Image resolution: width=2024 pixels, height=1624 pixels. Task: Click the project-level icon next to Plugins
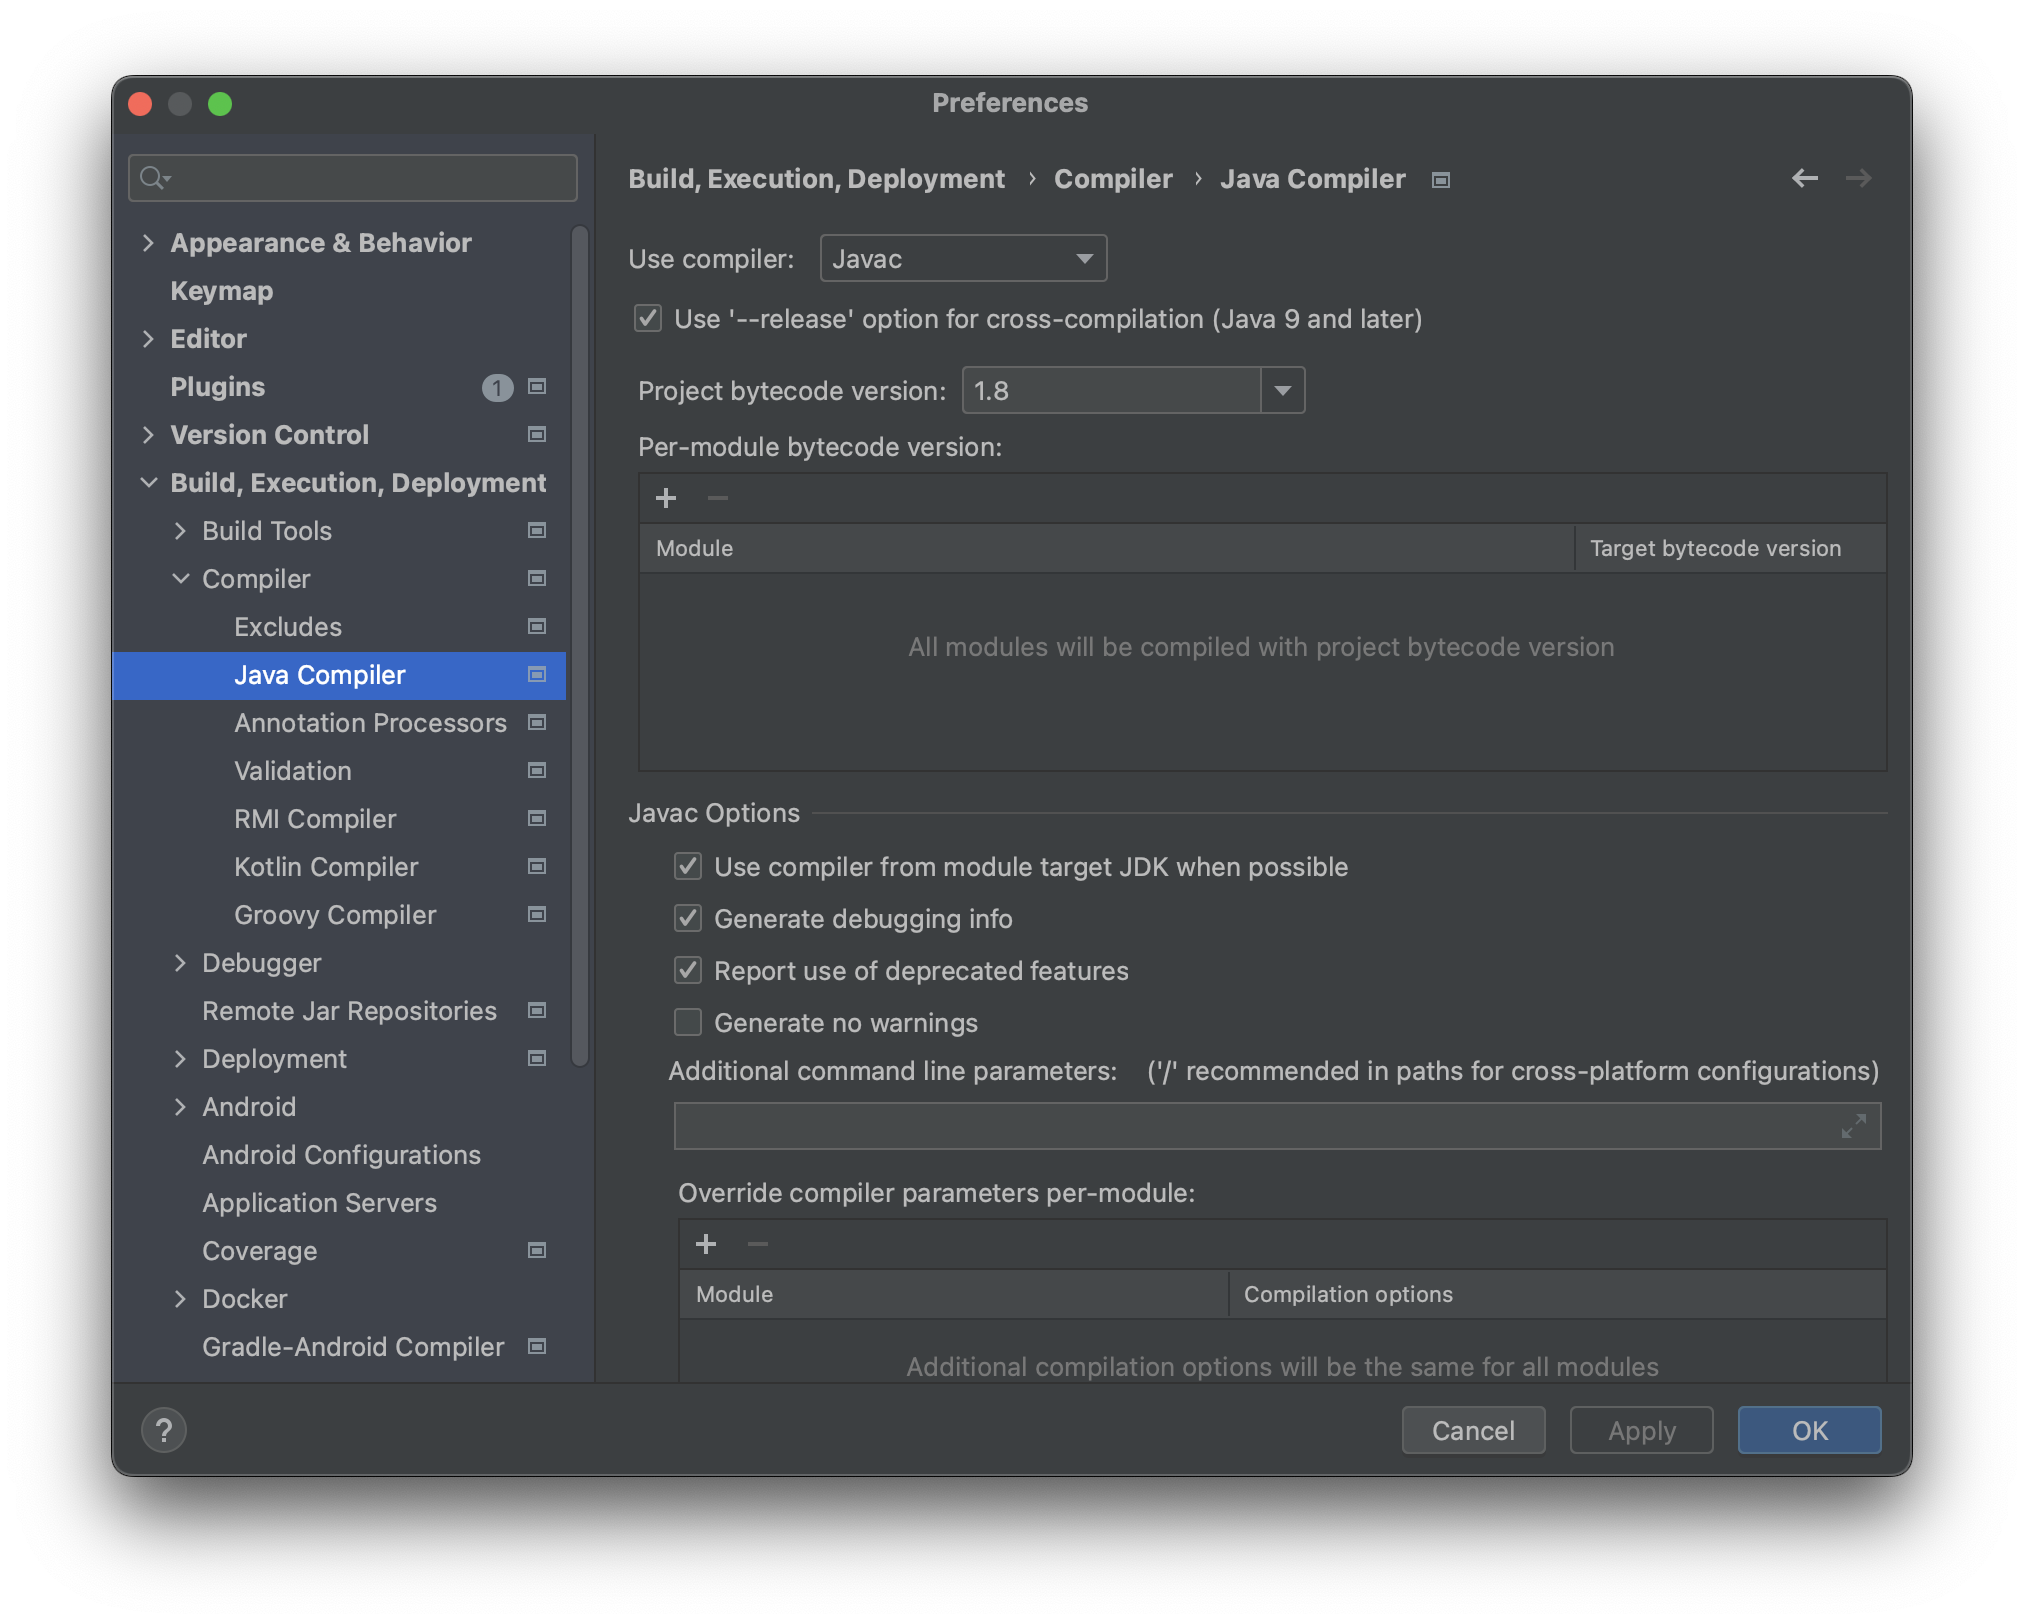coord(537,387)
